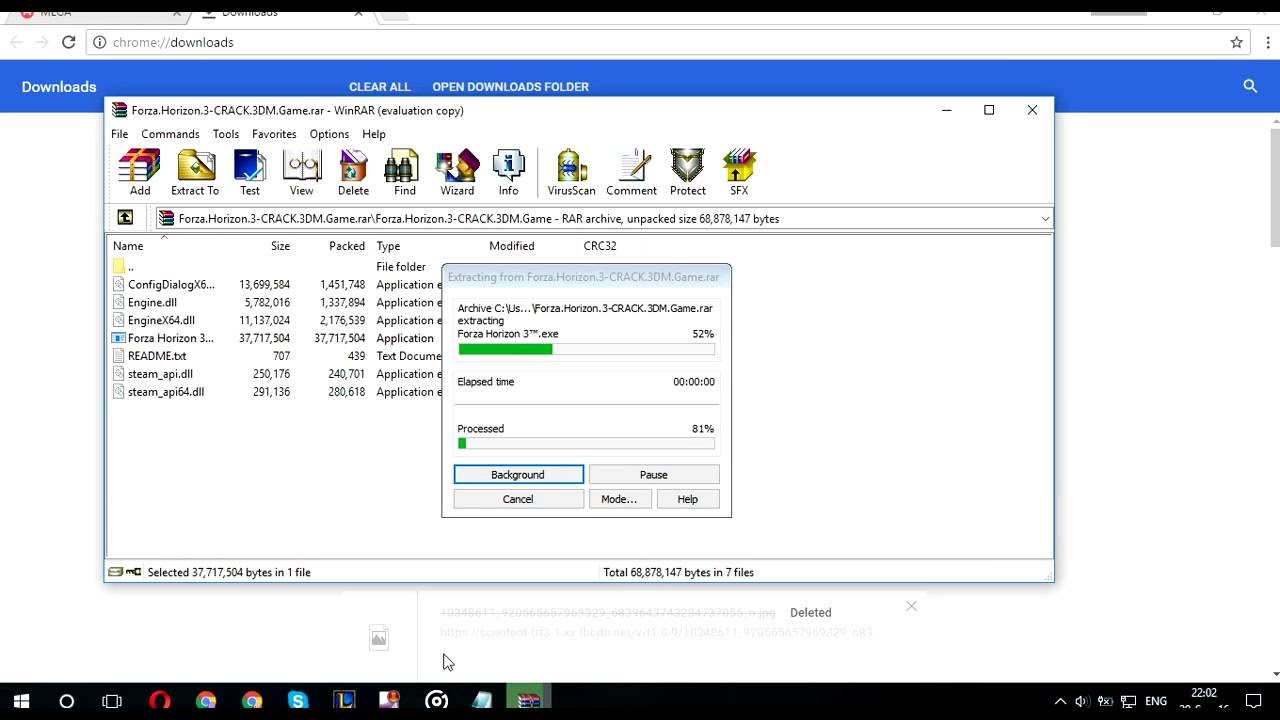Open the Windows Start menu
The width and height of the screenshot is (1280, 720).
(x=21, y=701)
